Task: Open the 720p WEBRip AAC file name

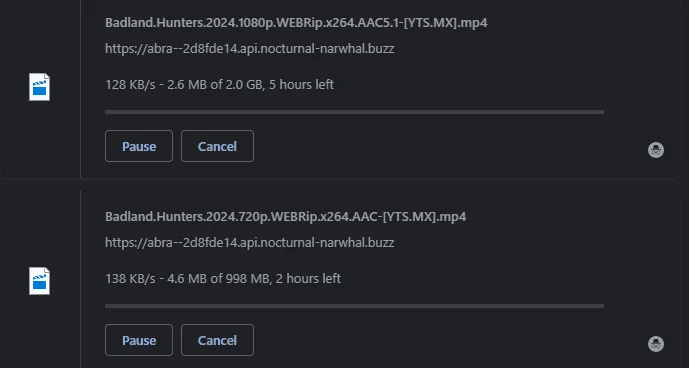Action: [x=286, y=217]
